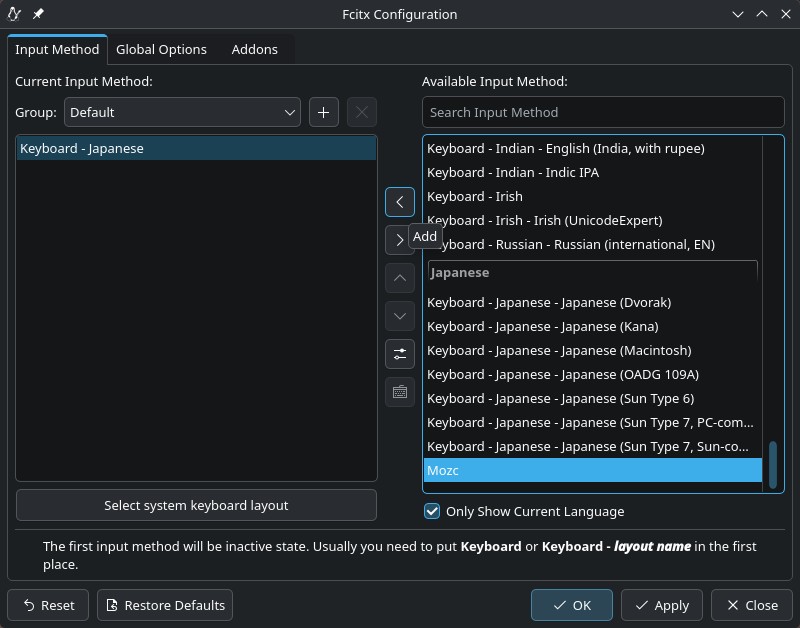Click the move down arrow button
Screen dimensions: 800x628
tap(400, 316)
